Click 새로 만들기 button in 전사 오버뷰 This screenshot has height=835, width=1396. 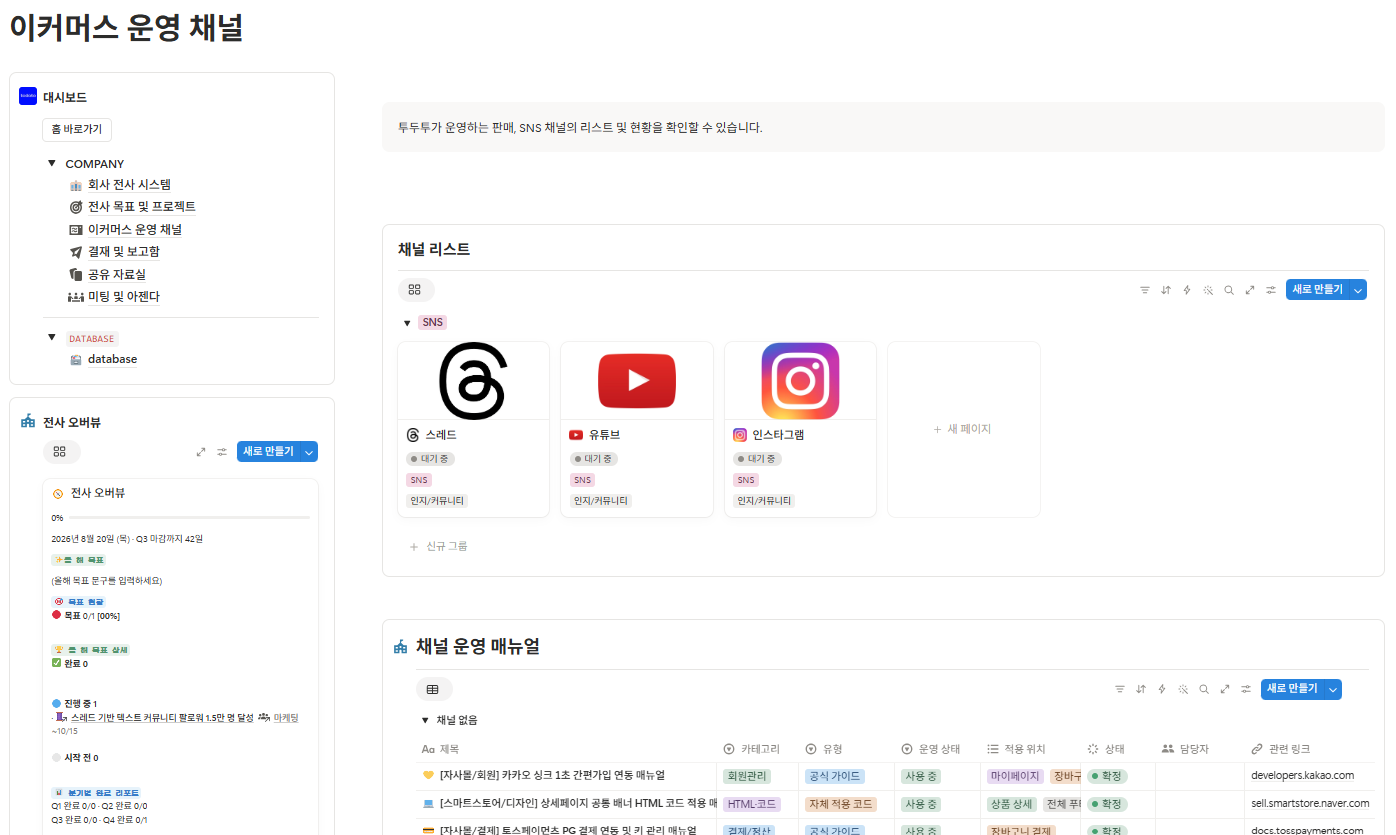point(268,452)
